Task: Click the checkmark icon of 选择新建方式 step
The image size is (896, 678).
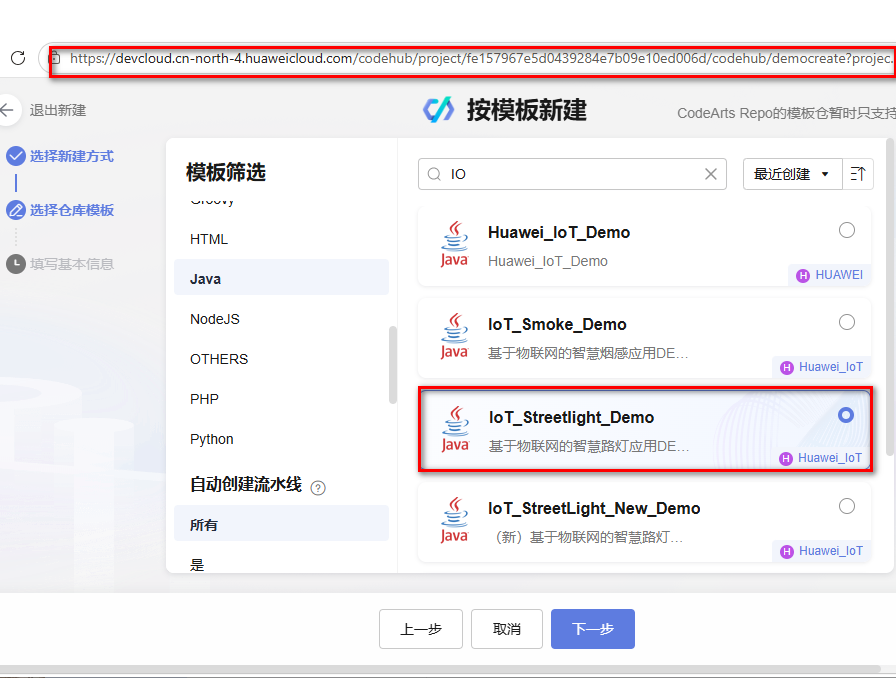Action: (15, 156)
